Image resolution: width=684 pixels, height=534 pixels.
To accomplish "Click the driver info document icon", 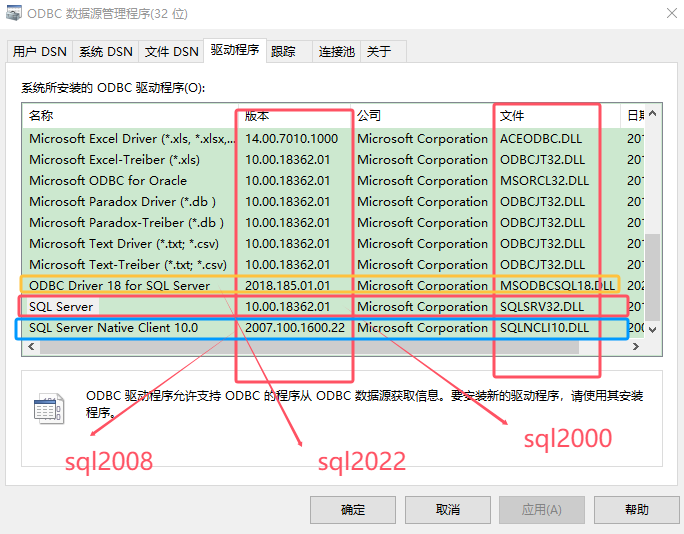I will (x=49, y=408).
